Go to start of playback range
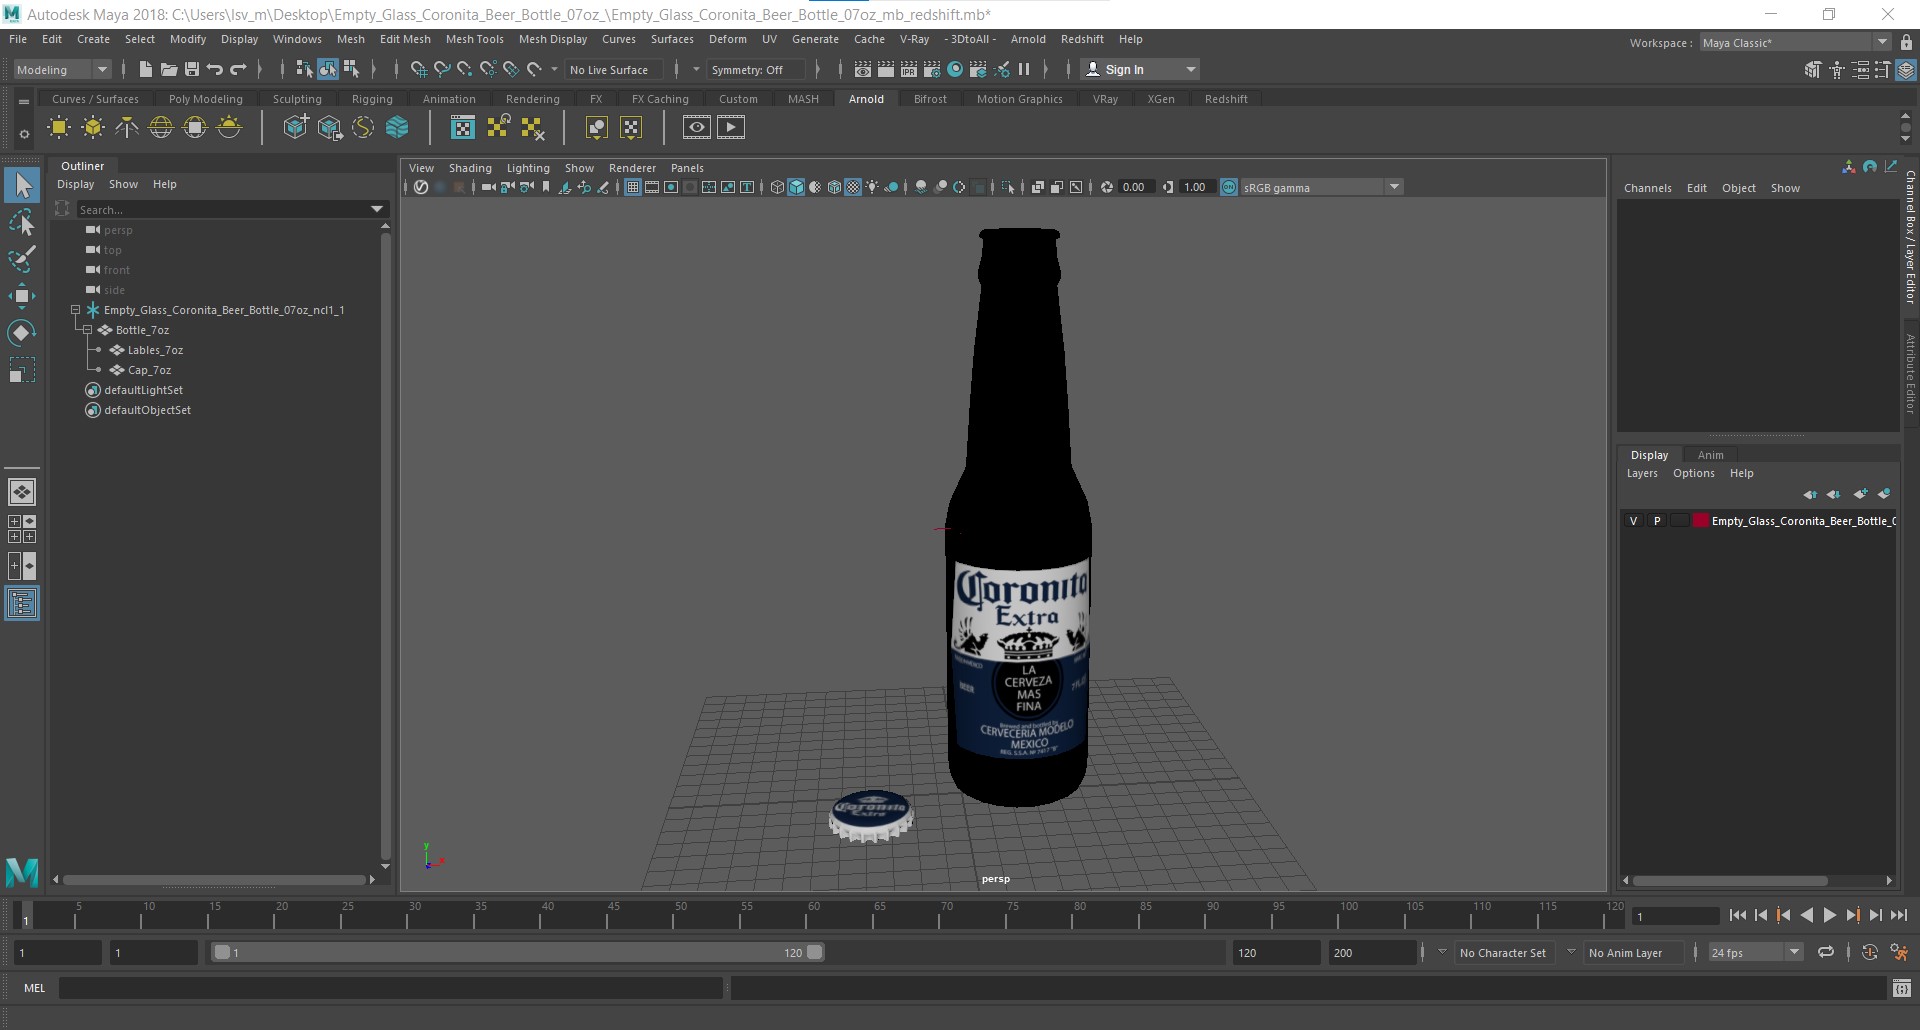 (1737, 915)
